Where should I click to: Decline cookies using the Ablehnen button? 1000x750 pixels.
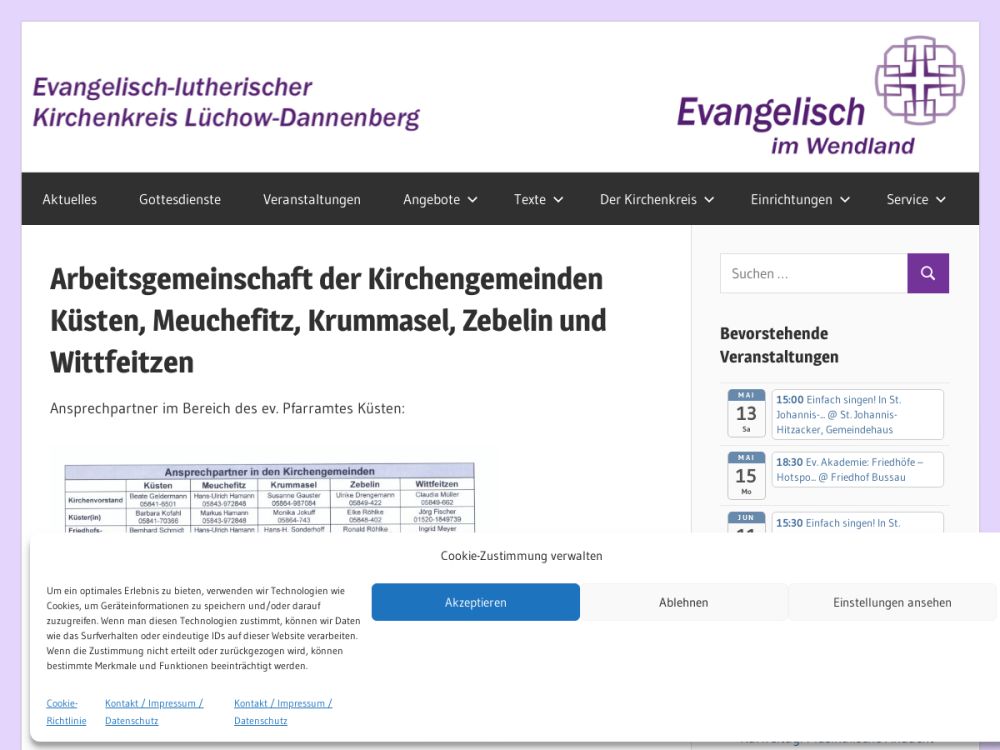coord(684,602)
